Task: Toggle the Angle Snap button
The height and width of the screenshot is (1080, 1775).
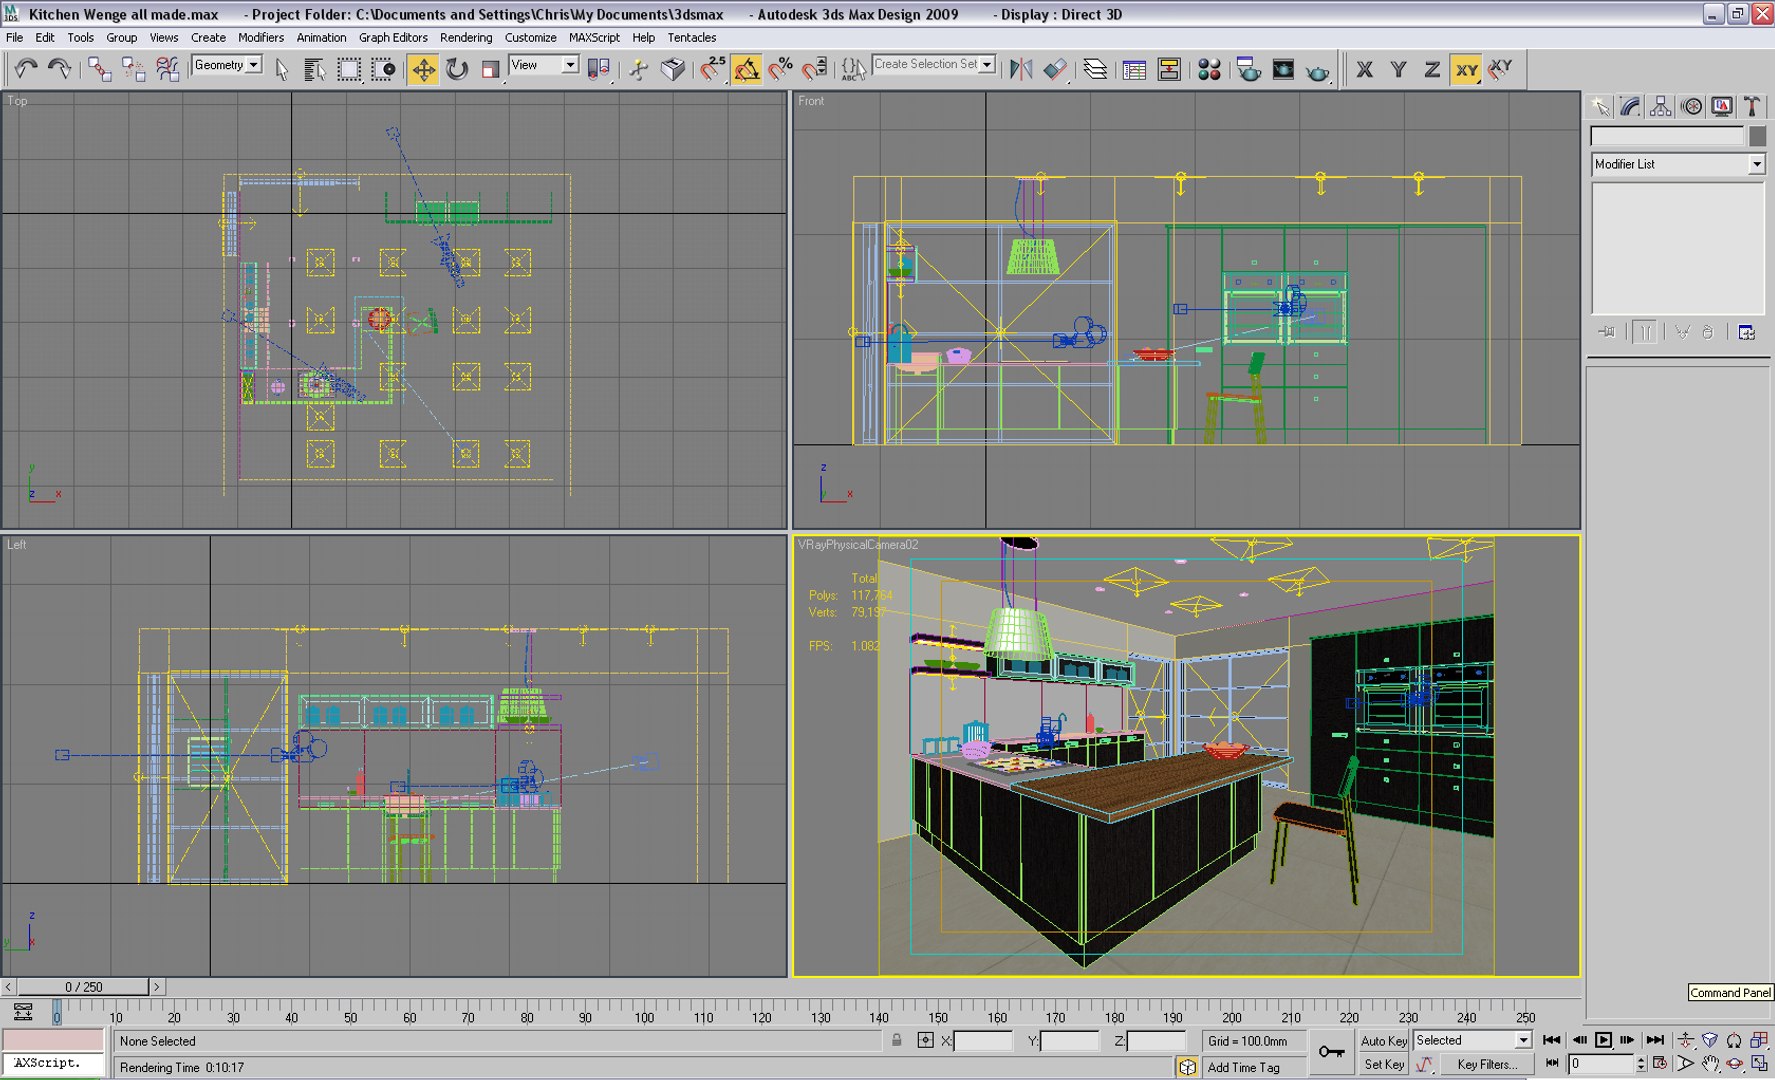Action: pyautogui.click(x=746, y=69)
